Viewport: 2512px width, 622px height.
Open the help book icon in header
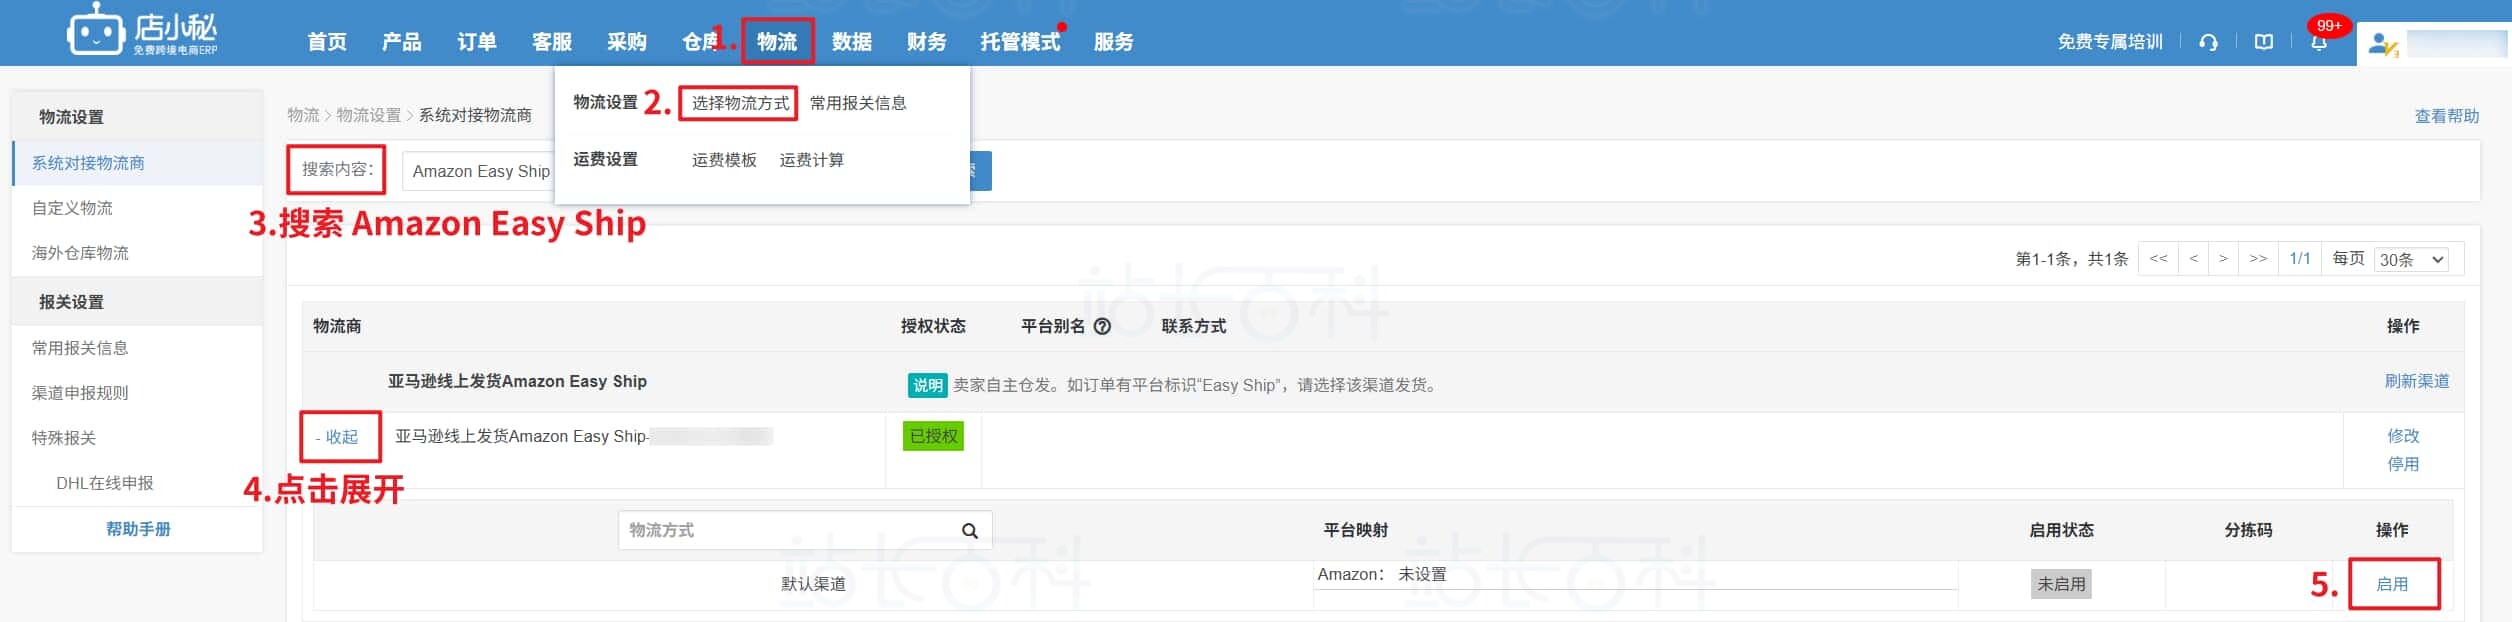coord(2264,42)
